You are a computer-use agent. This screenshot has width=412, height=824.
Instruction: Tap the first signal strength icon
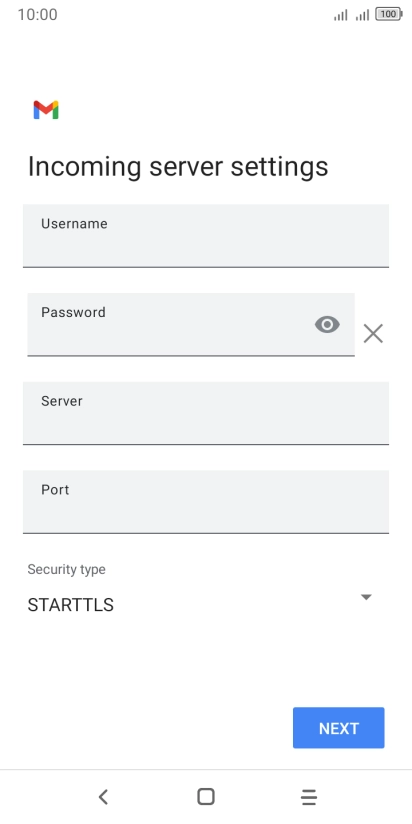(x=341, y=15)
